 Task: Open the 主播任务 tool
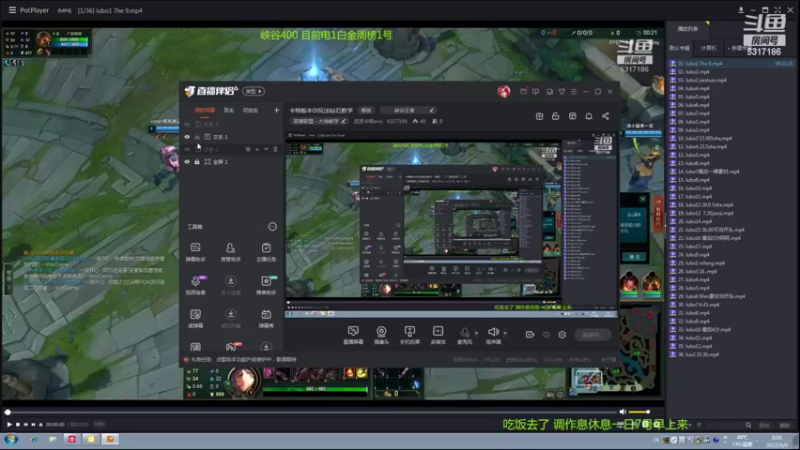point(266,252)
